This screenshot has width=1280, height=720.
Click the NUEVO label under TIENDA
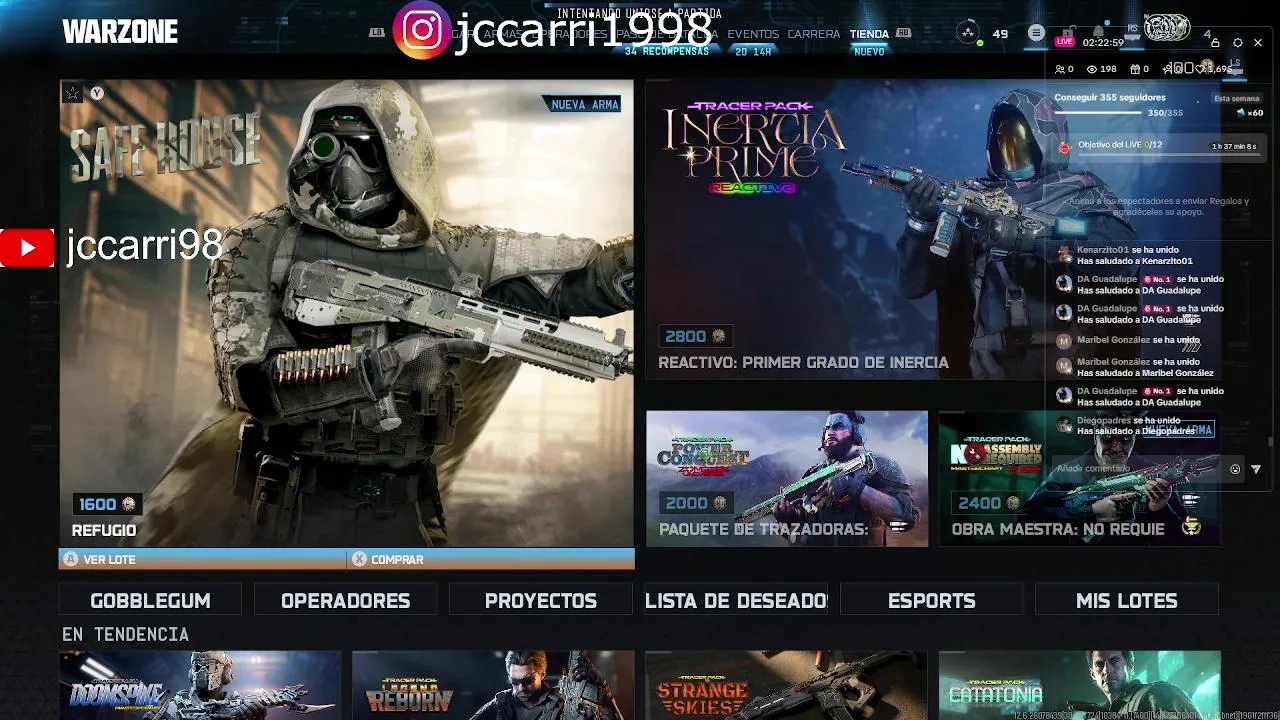tap(869, 51)
